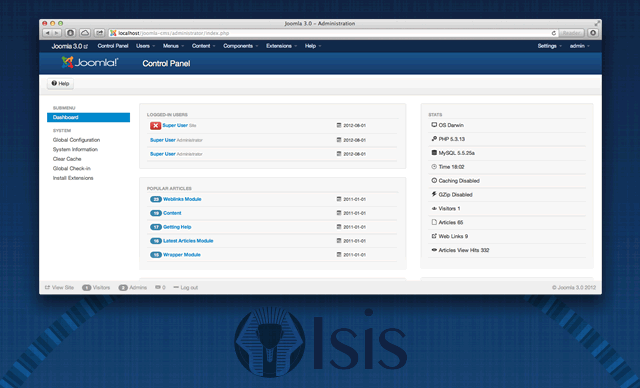Click the Joomla! logo in the header
This screenshot has width=640, height=388.
point(90,62)
